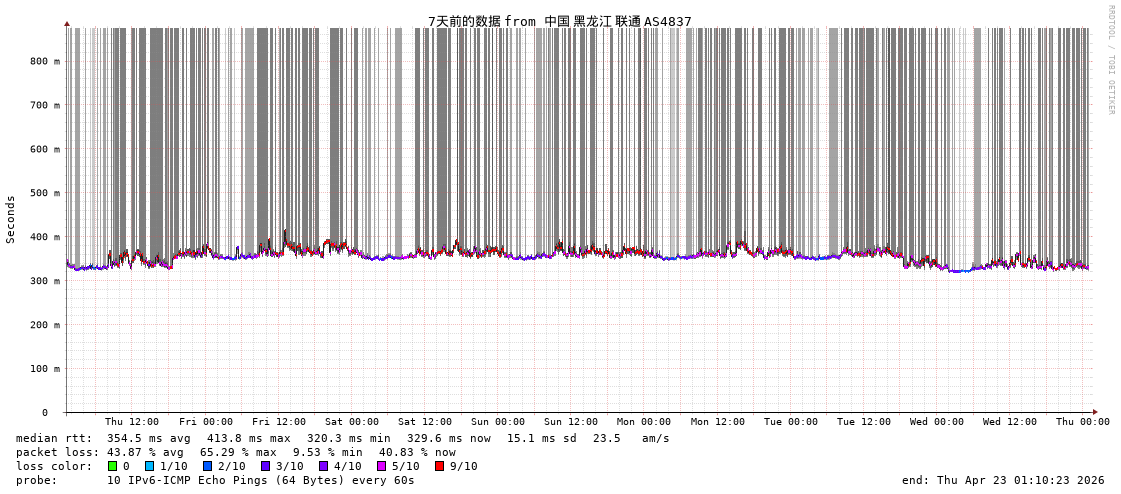Click the 400 m y-axis label
Viewport: 1121px width, 494px height.
coord(44,237)
